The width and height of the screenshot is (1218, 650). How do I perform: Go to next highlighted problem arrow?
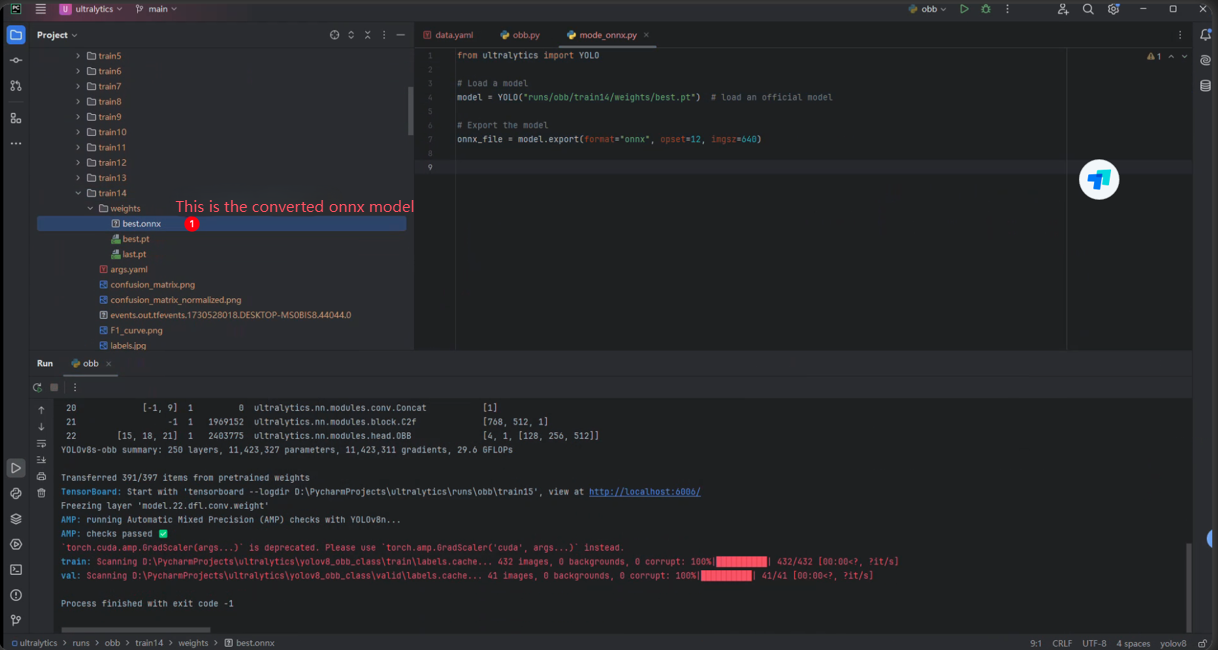point(1184,57)
